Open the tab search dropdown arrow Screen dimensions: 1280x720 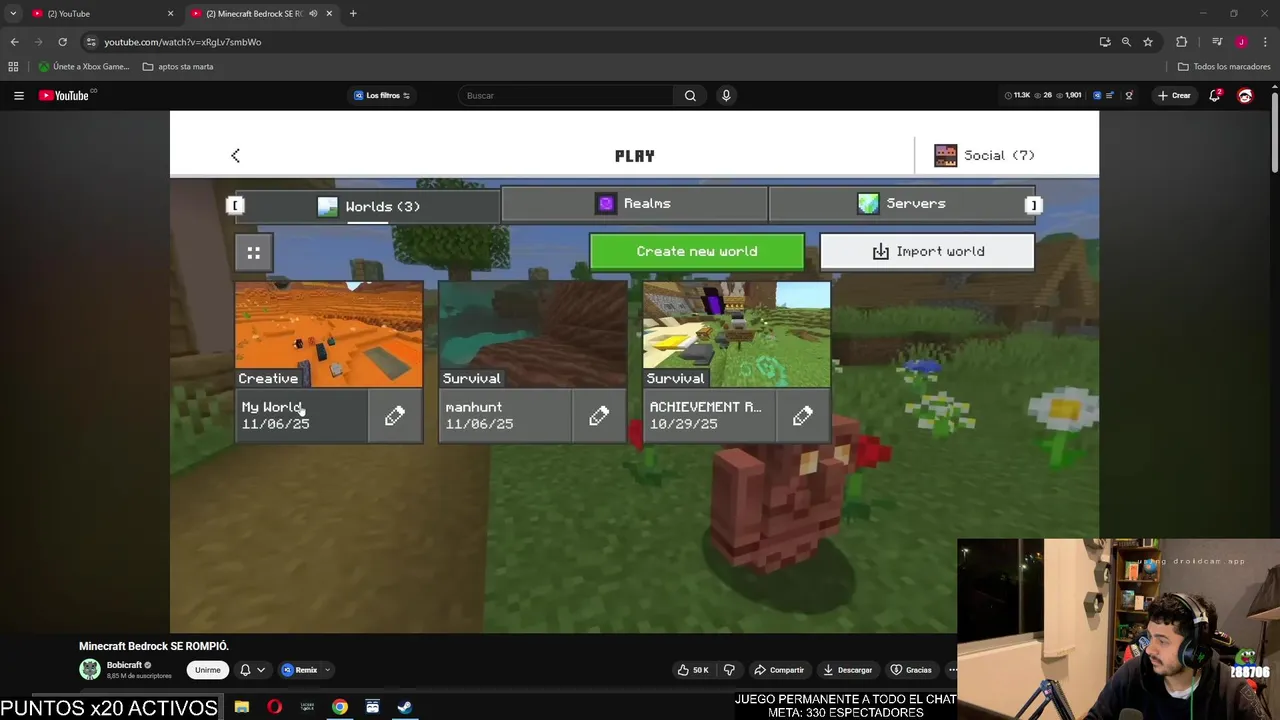pos(12,13)
